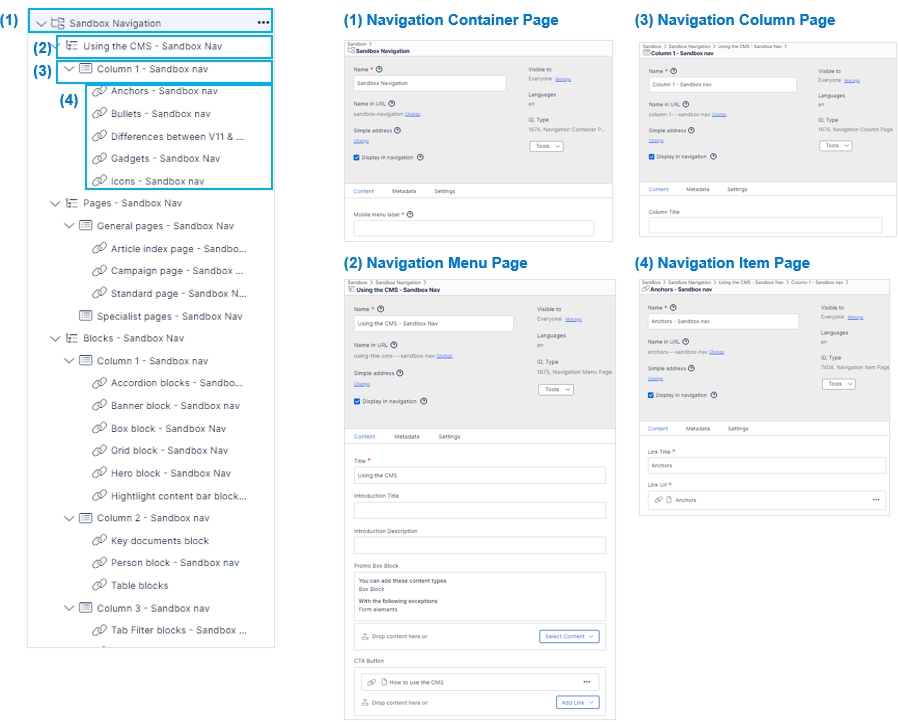Click the Column Title input field
This screenshot has height=722, width=899.
(x=765, y=226)
